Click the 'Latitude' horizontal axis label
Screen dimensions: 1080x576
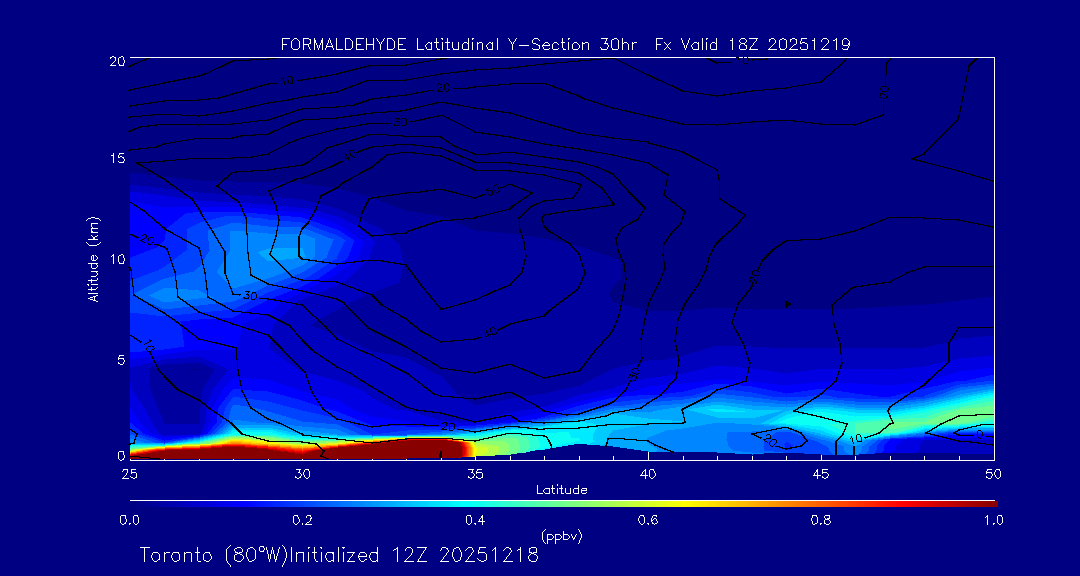point(562,490)
